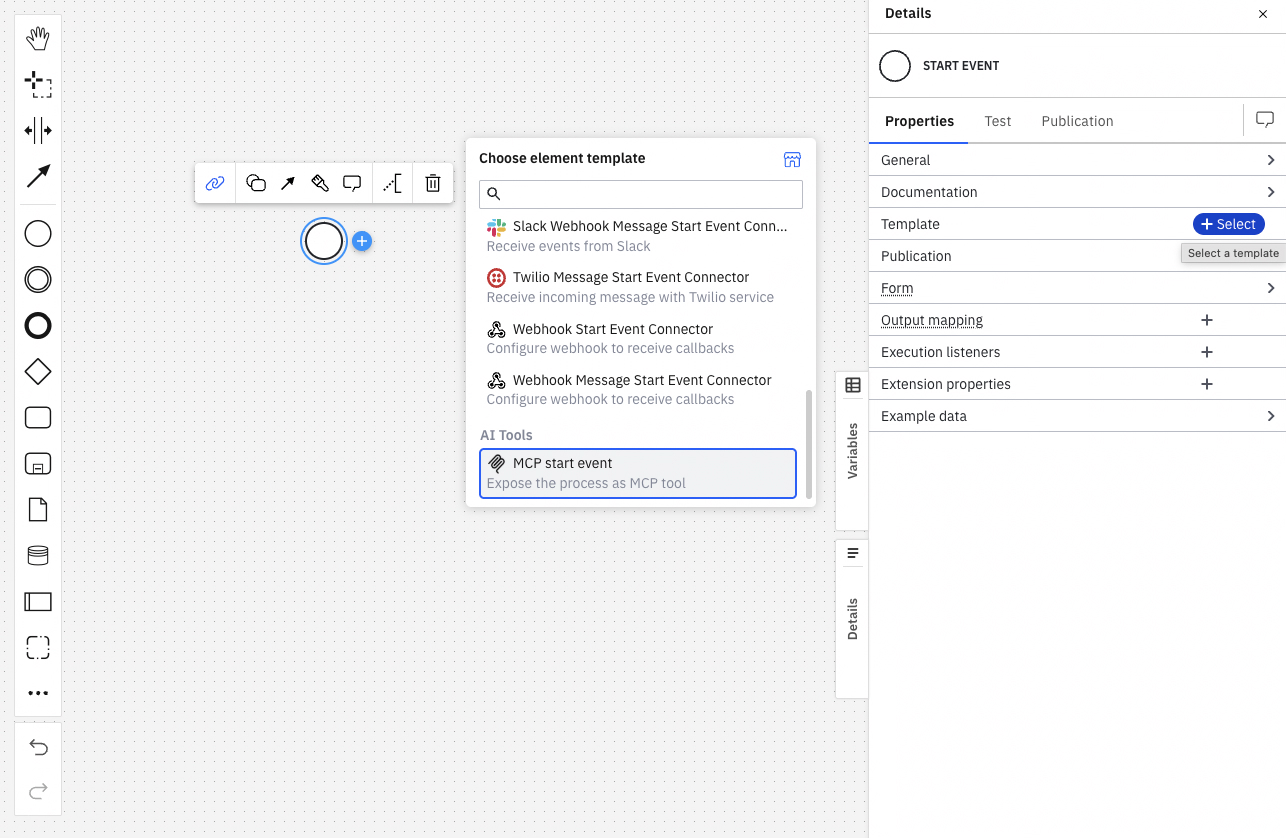The image size is (1286, 838).
Task: Choose the MCP start event template
Action: [x=638, y=473]
